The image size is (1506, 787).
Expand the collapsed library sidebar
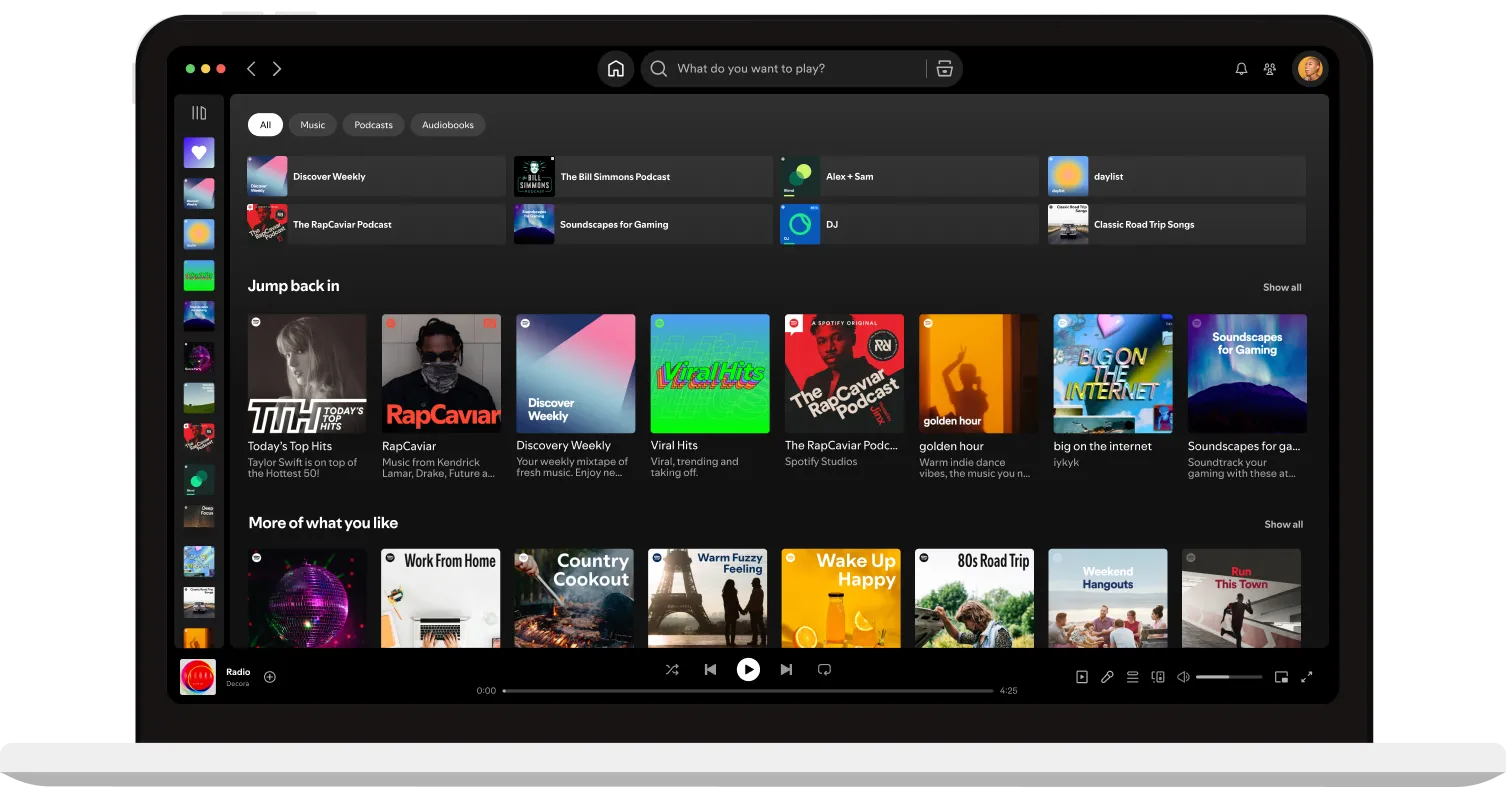198,112
